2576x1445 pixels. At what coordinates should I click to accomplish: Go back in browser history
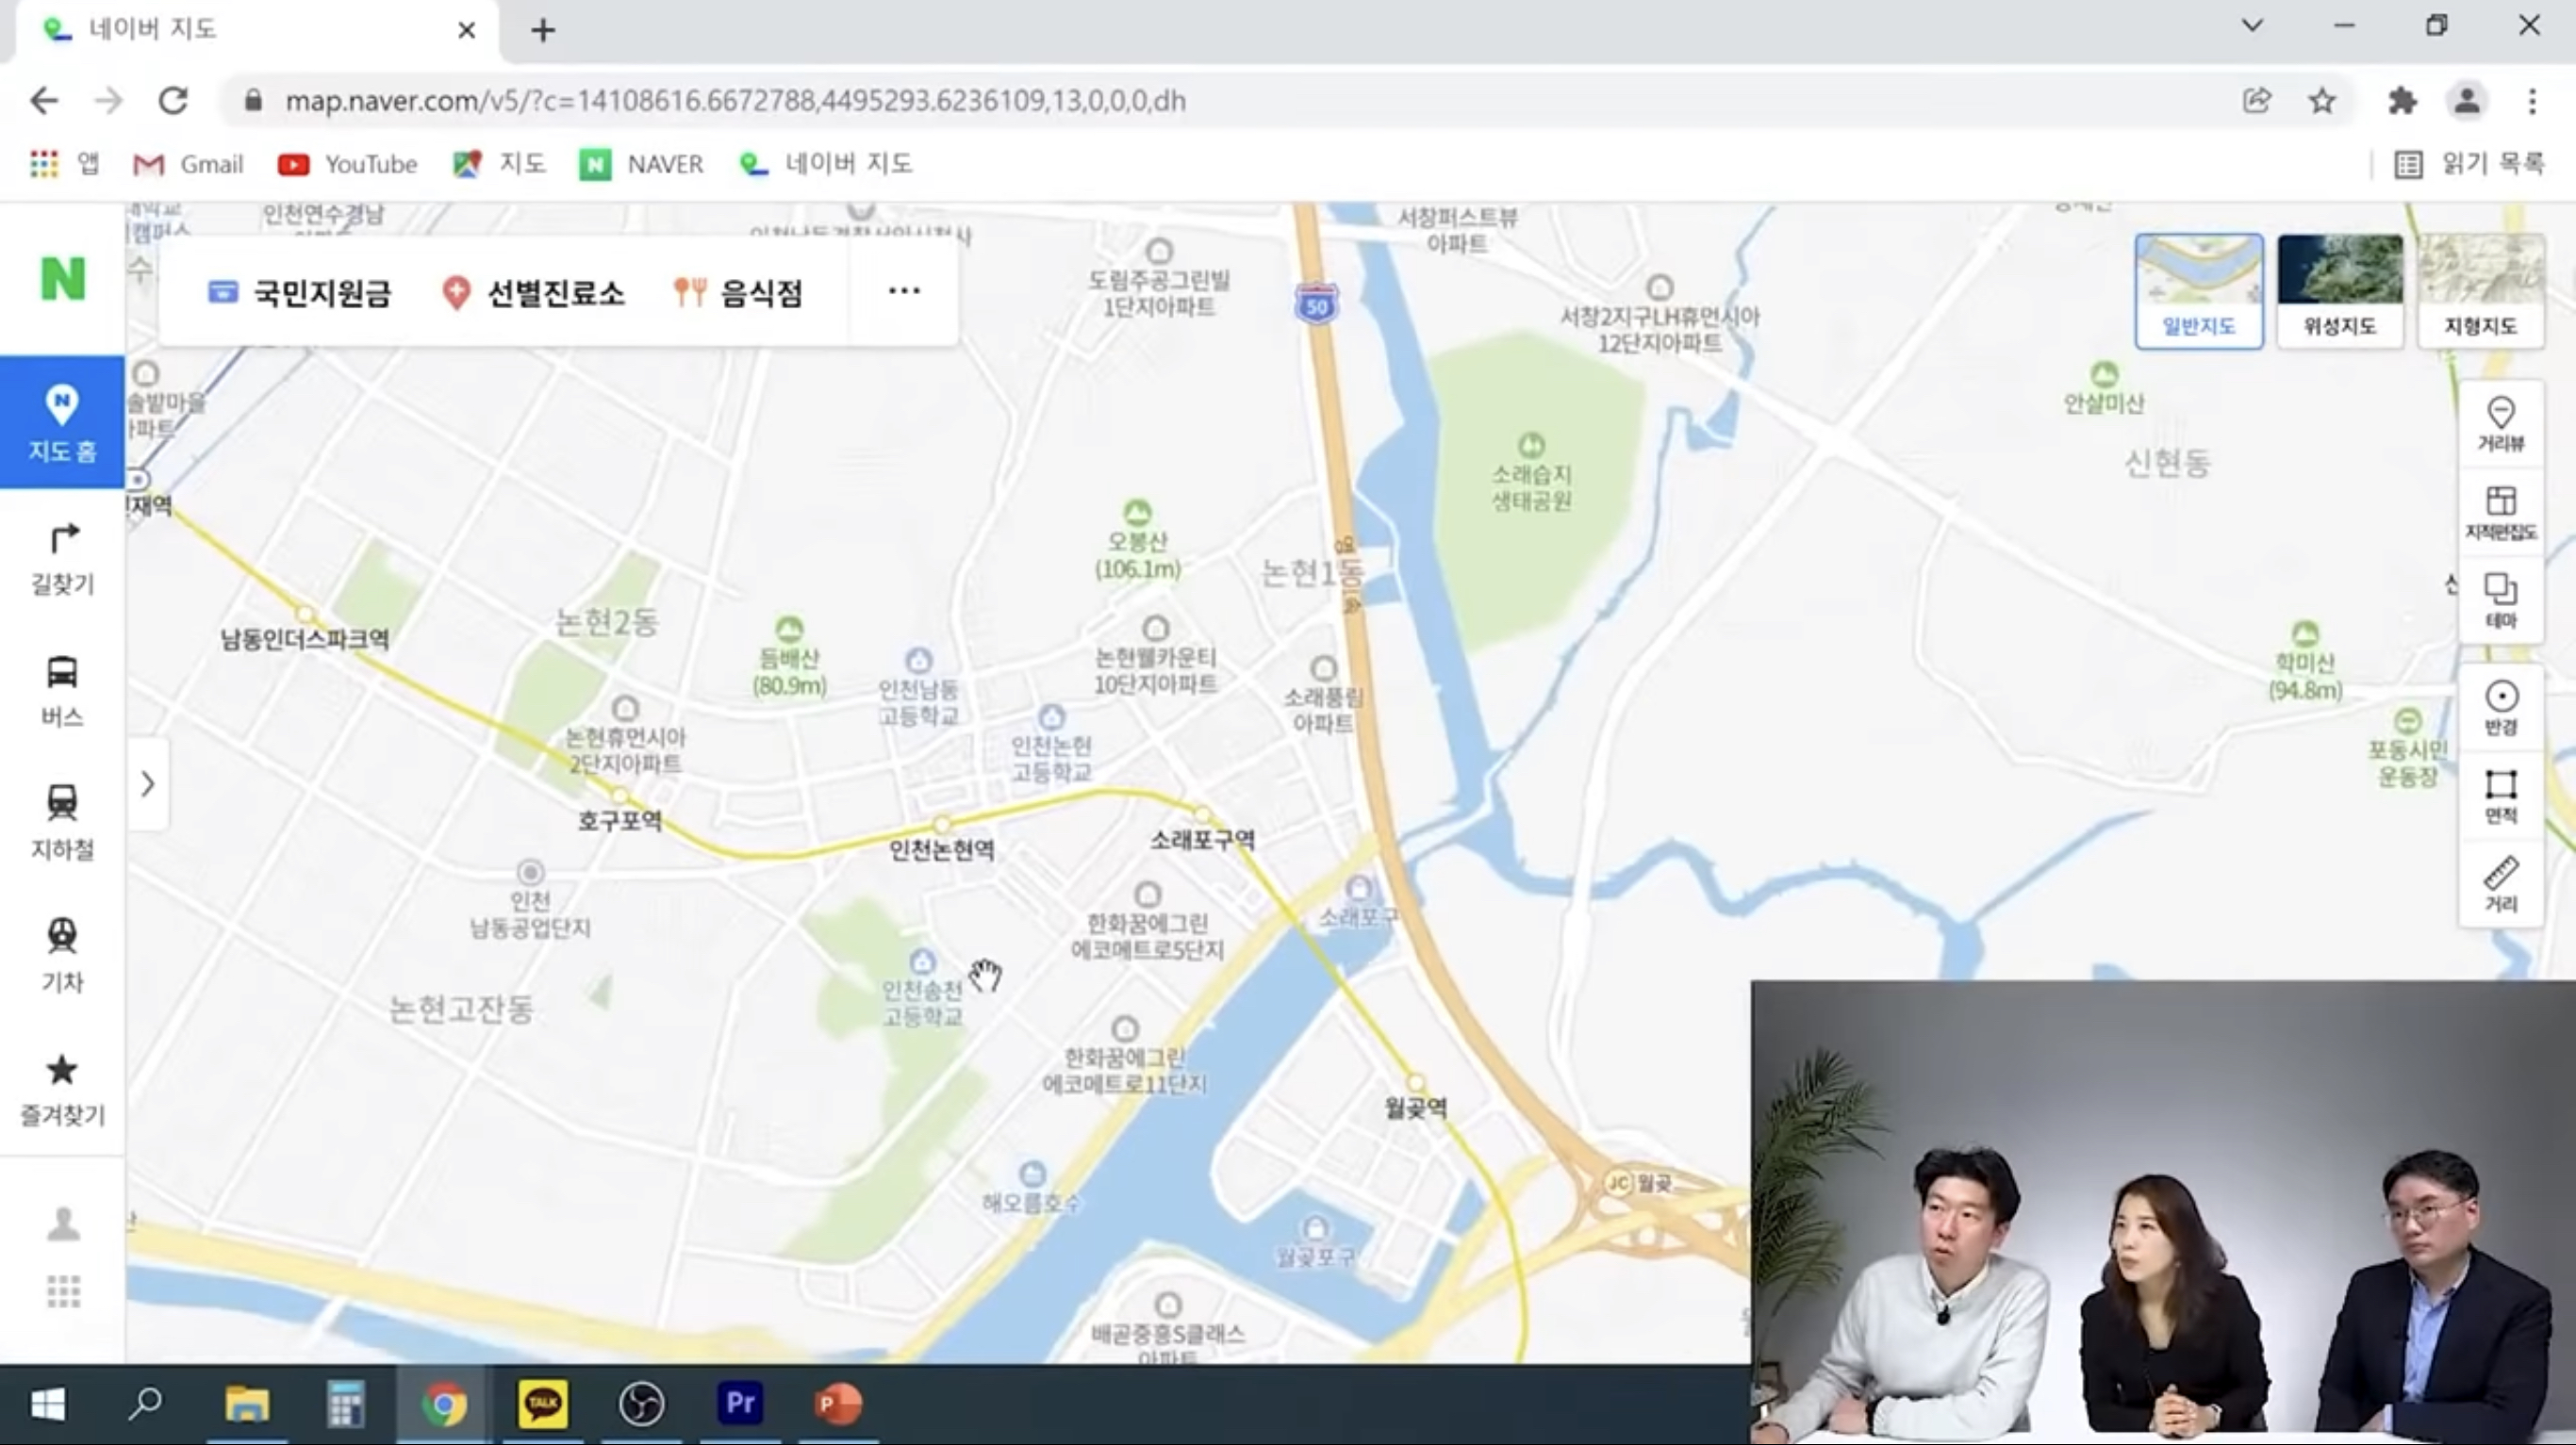coord(44,101)
